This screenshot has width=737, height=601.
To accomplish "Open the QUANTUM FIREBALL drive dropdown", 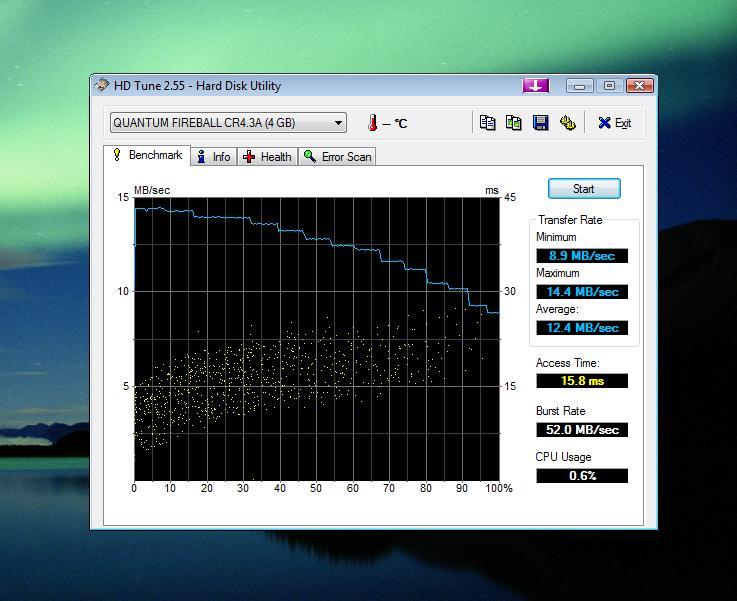I will pos(228,123).
